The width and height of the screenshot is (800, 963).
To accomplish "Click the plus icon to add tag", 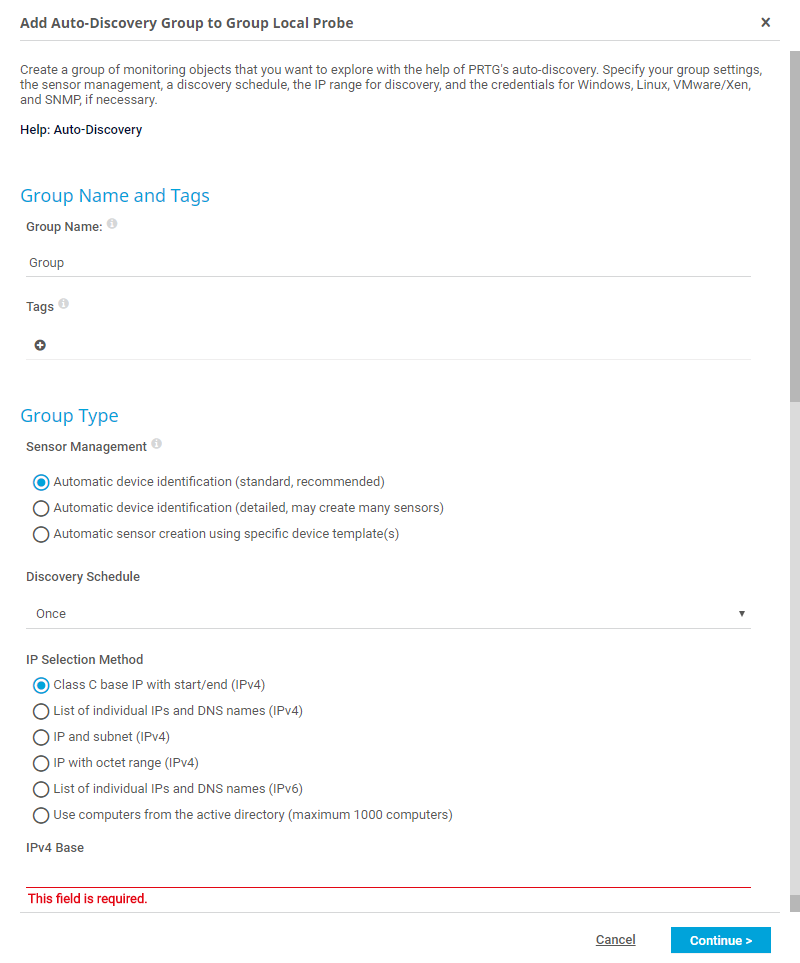I will coord(40,345).
